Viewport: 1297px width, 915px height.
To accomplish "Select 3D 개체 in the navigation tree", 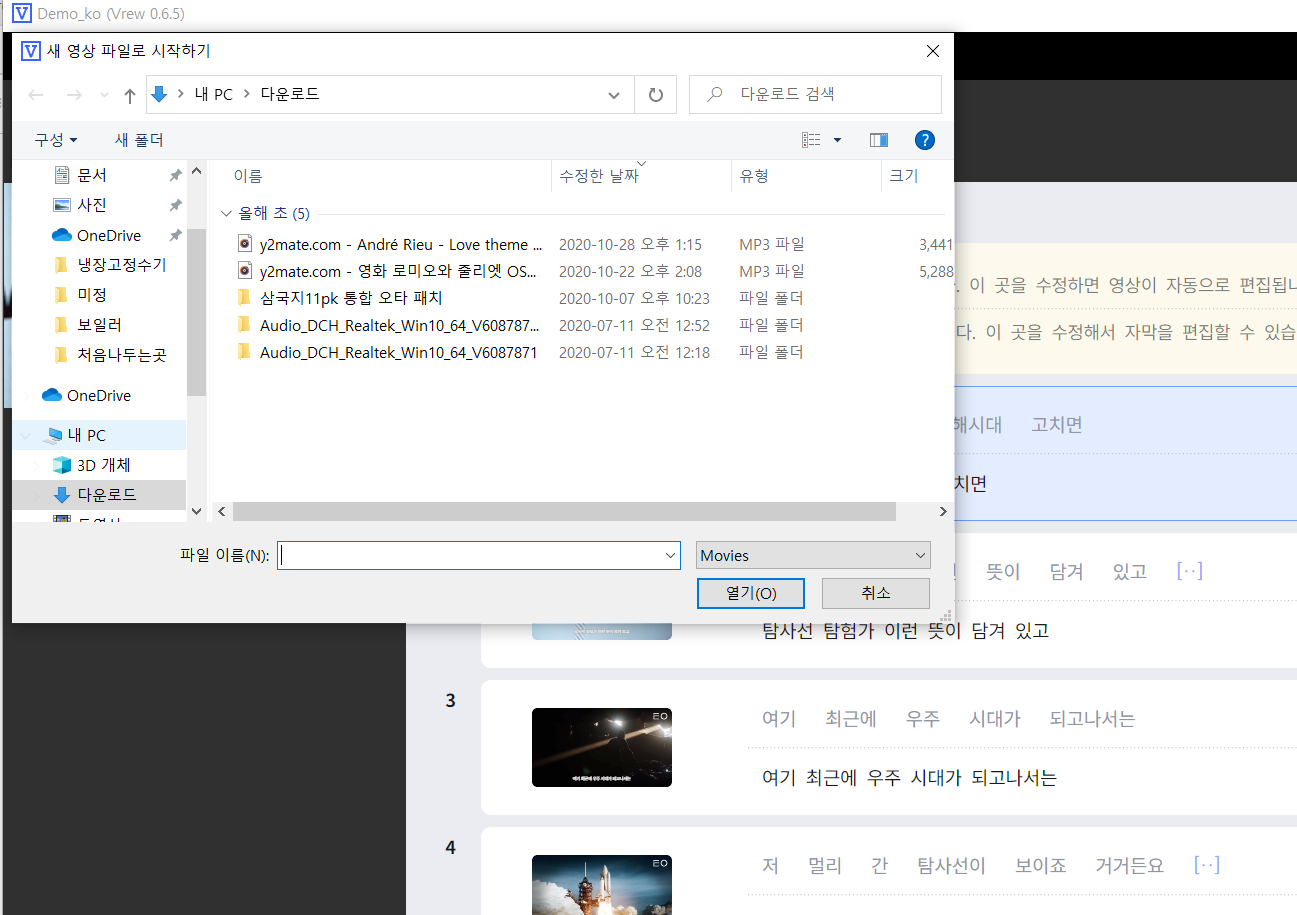I will click(x=103, y=465).
